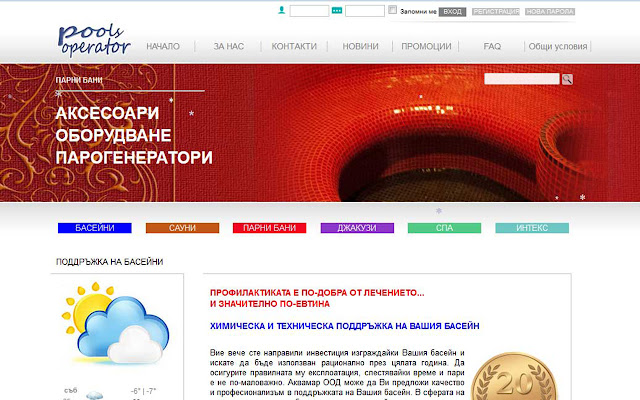Click into the banner search box

pos(522,79)
